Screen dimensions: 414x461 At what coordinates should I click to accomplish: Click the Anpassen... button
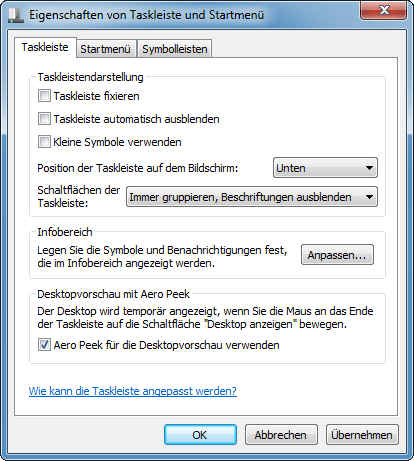coord(337,255)
